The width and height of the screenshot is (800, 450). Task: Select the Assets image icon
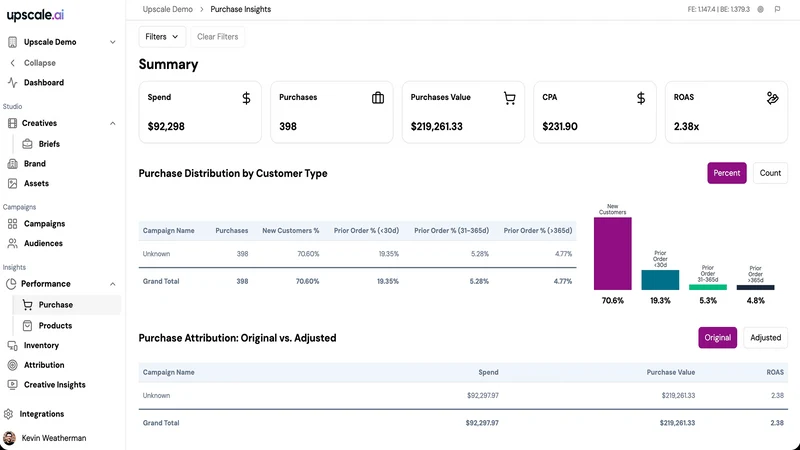pyautogui.click(x=12, y=183)
